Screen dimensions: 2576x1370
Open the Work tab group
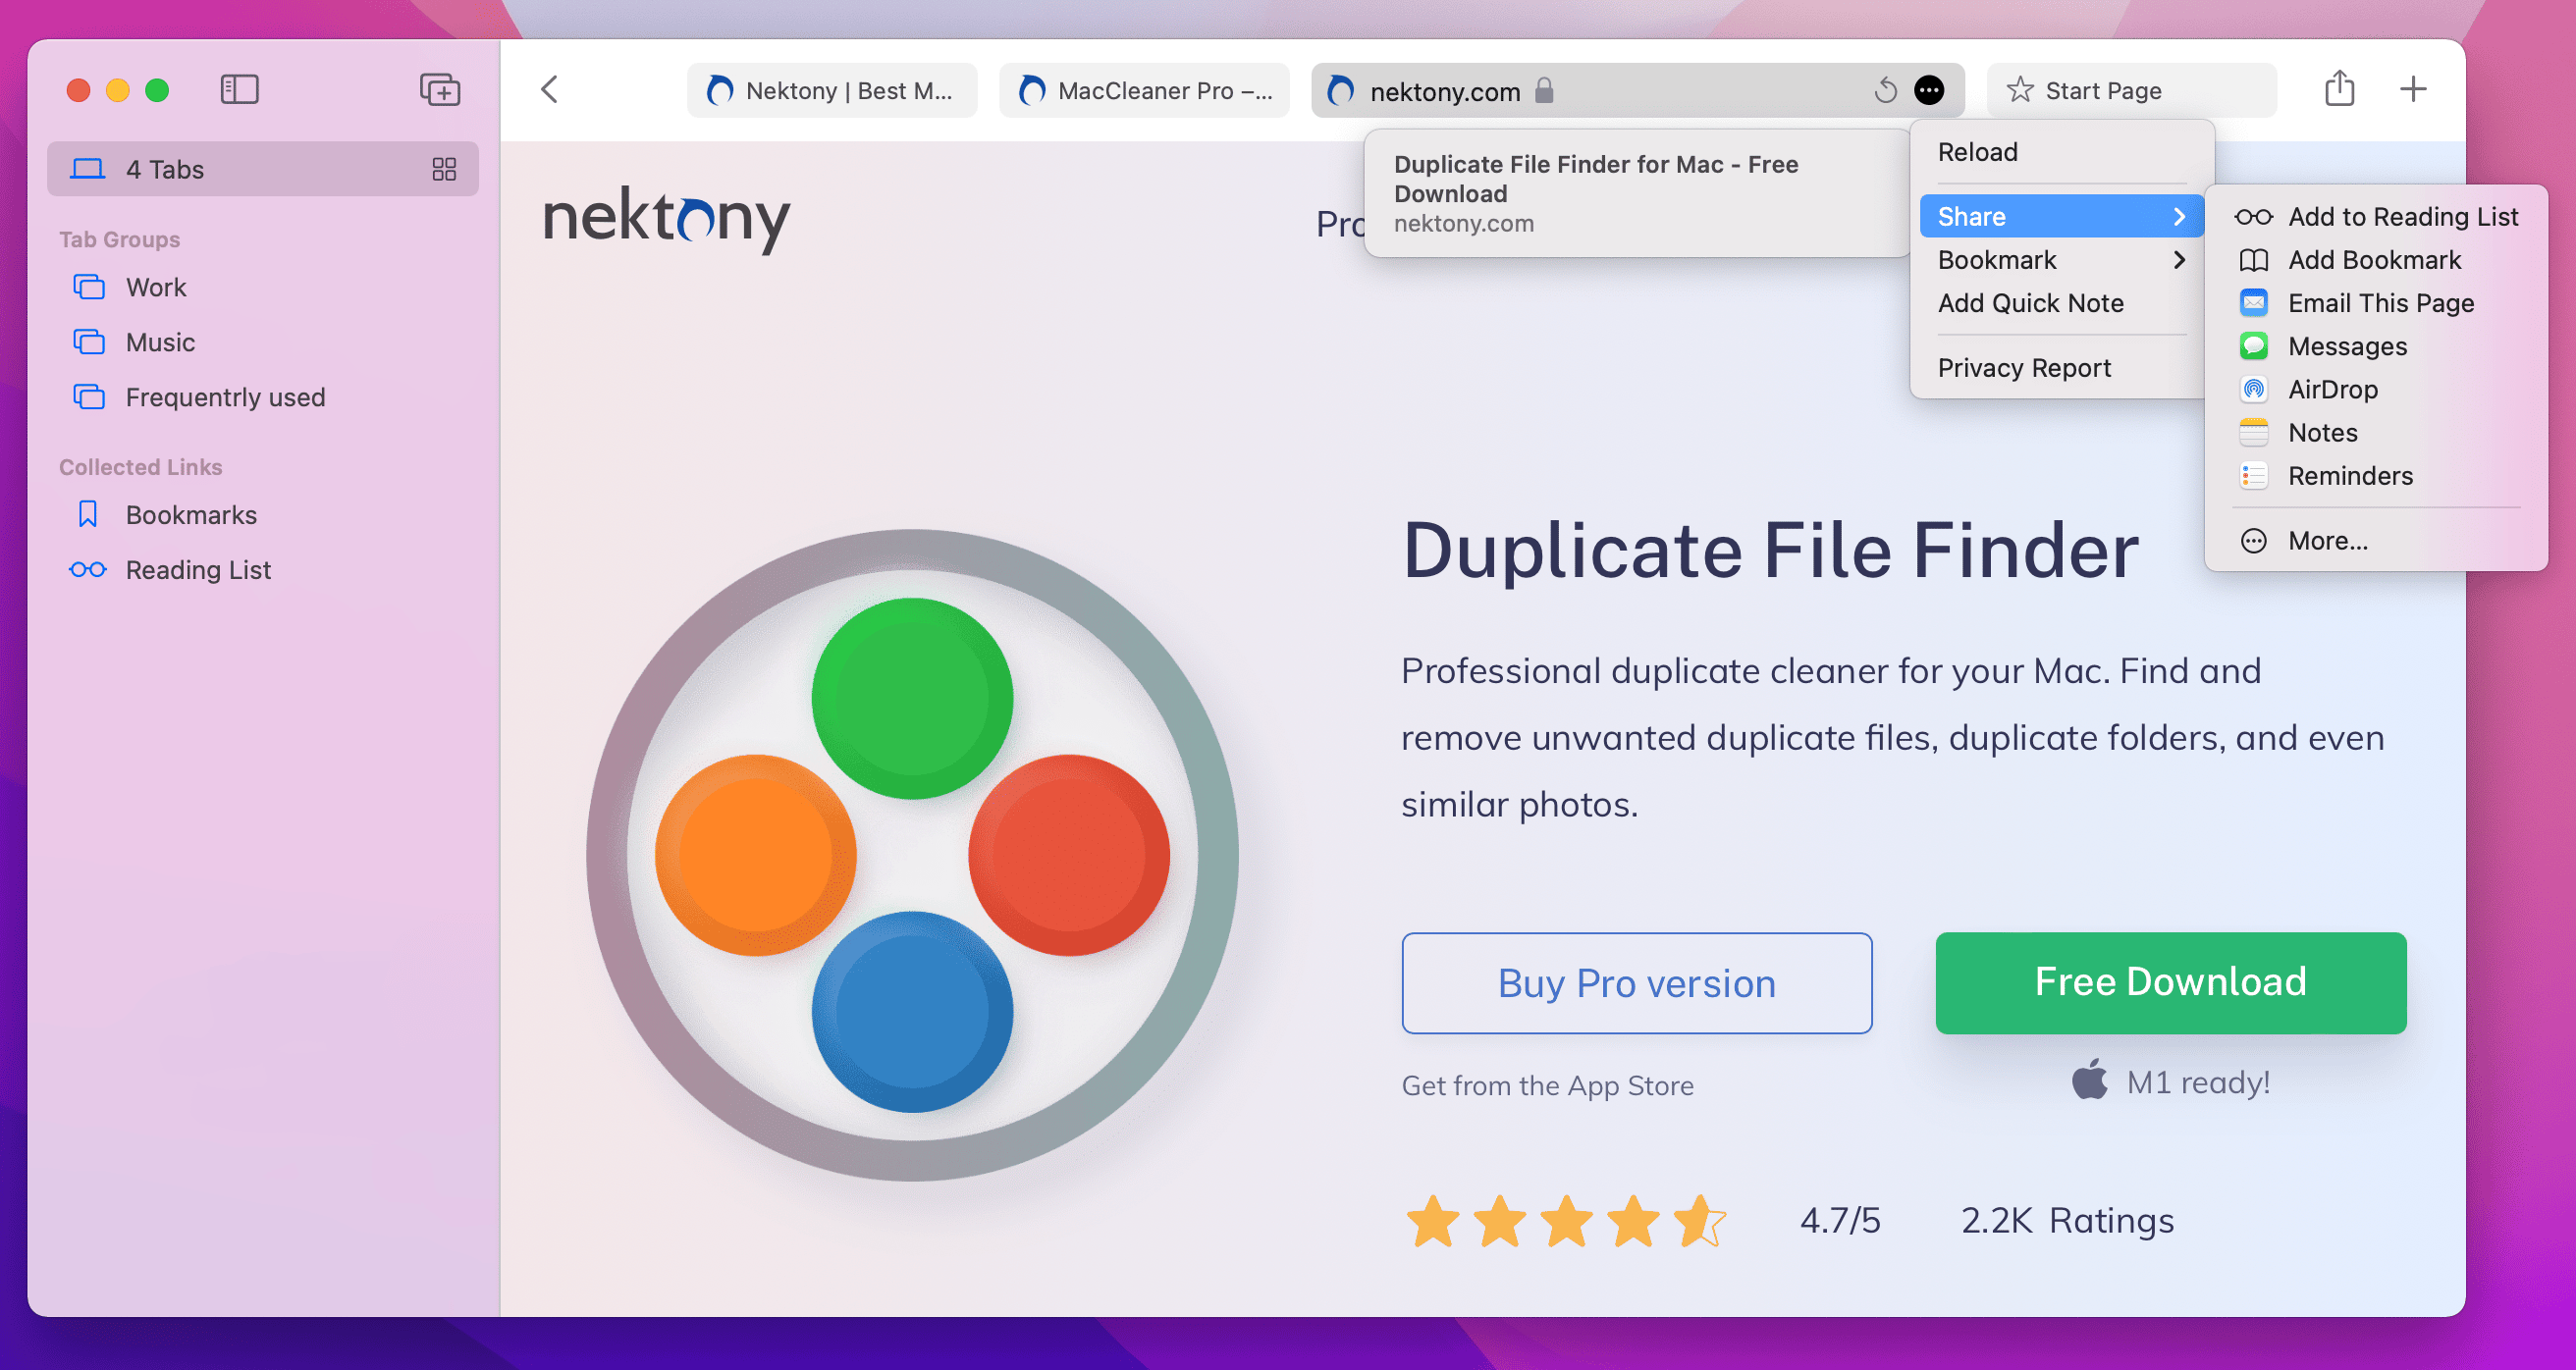[x=263, y=287]
